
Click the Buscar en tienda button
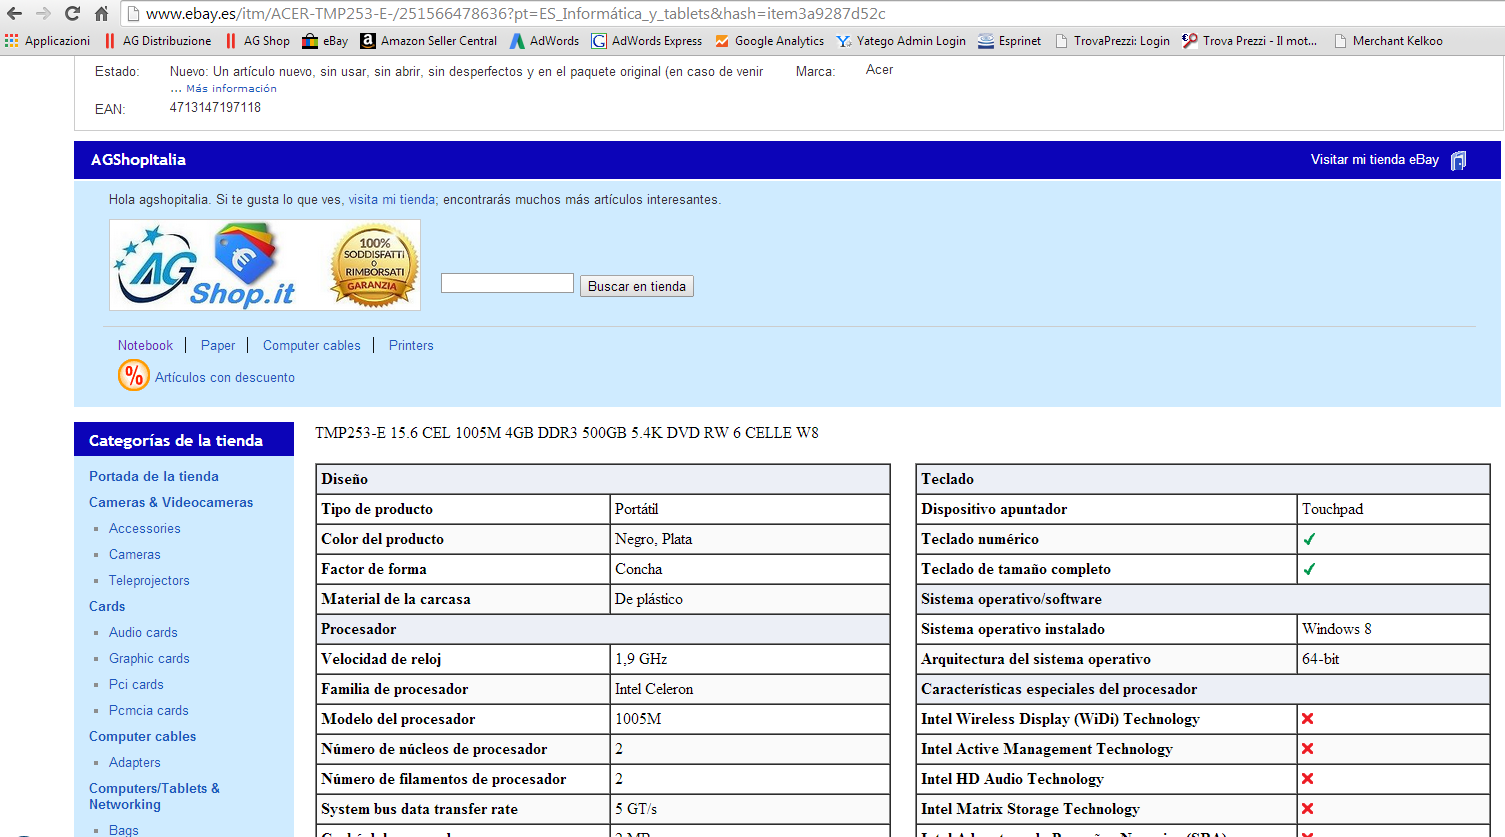pyautogui.click(x=637, y=286)
